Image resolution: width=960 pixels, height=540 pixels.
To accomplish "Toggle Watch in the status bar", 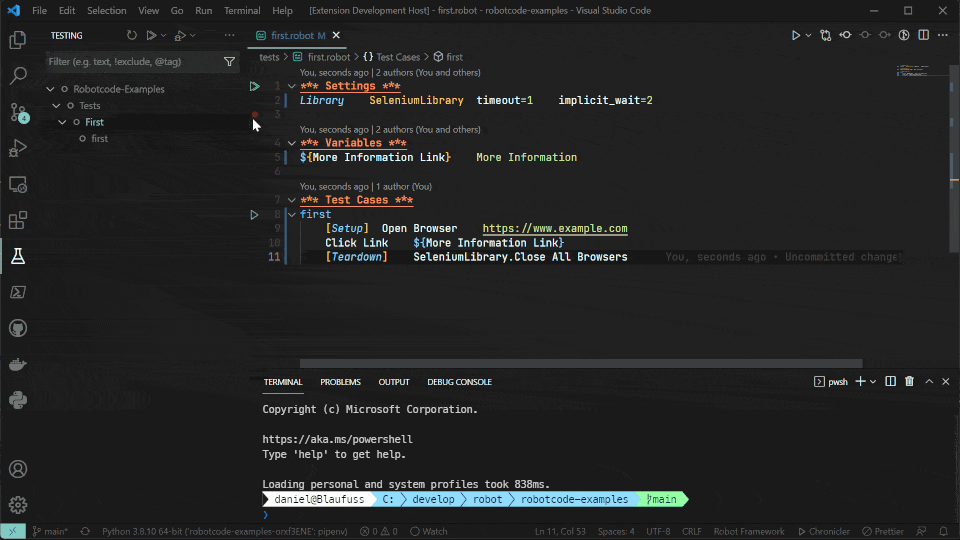I will coord(429,531).
